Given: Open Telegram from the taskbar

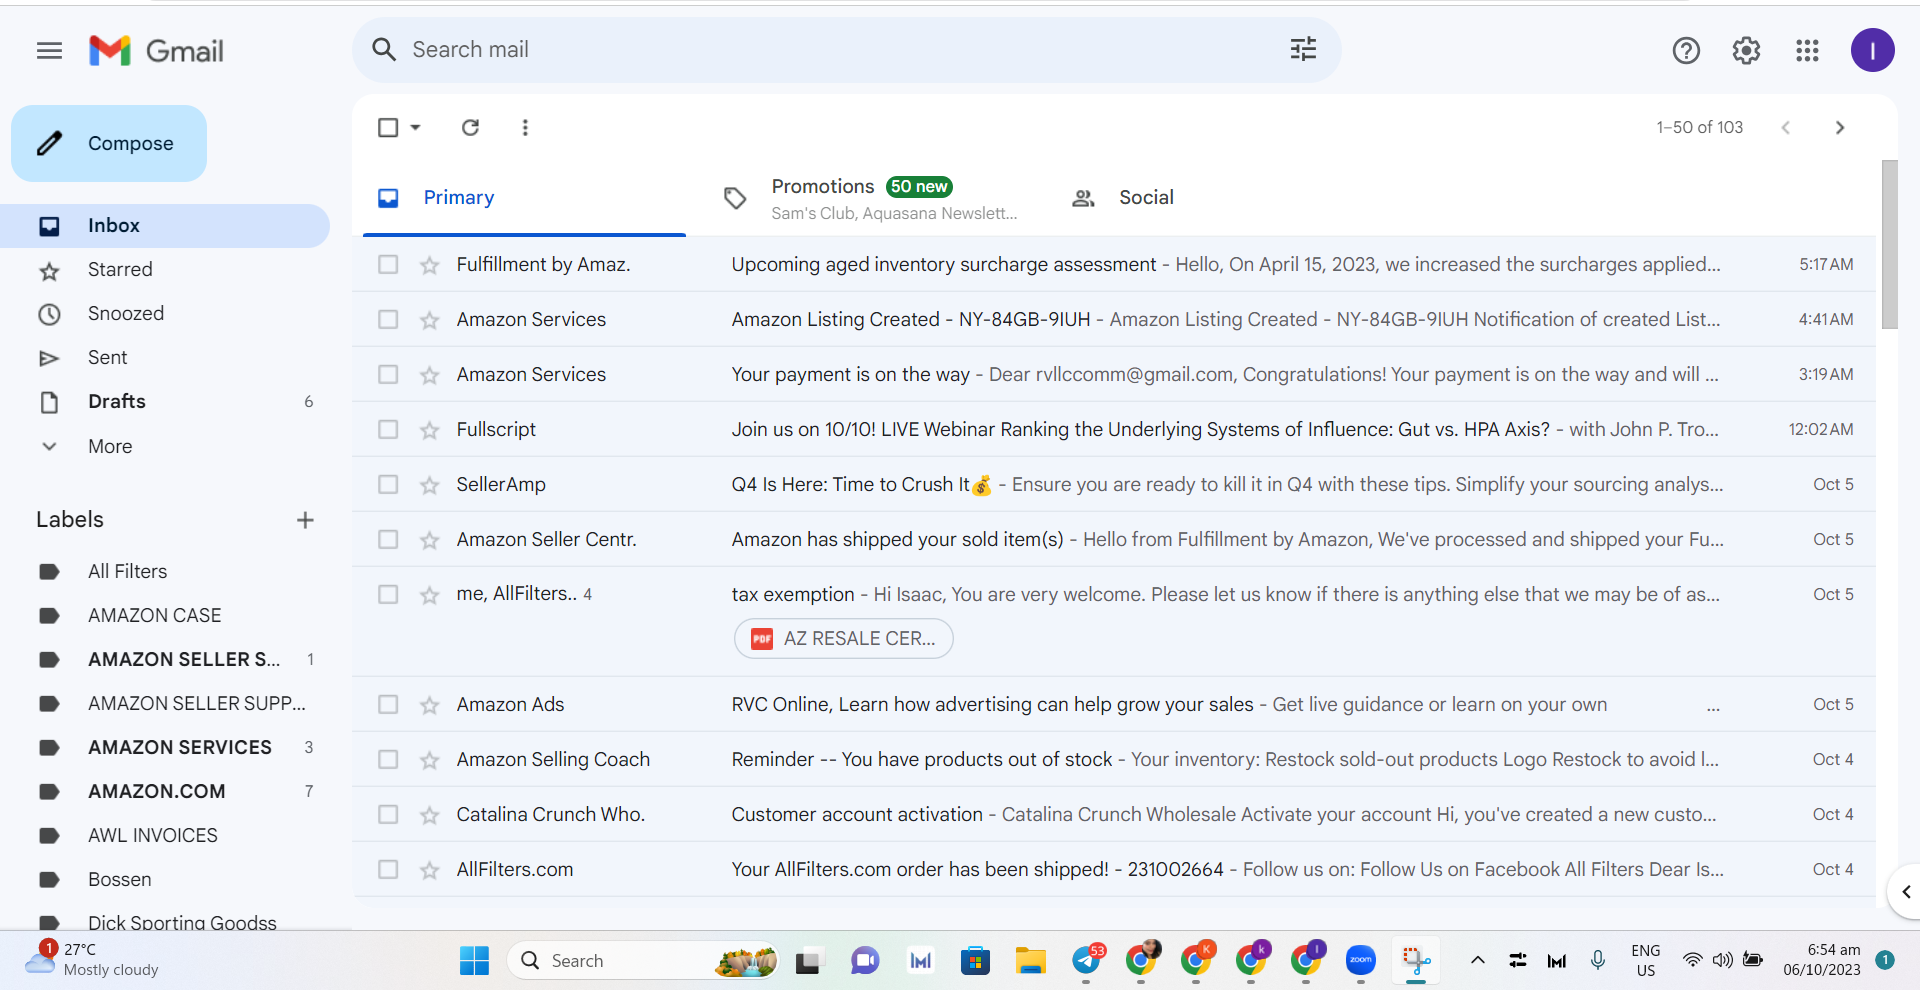Looking at the screenshot, I should [x=1087, y=961].
